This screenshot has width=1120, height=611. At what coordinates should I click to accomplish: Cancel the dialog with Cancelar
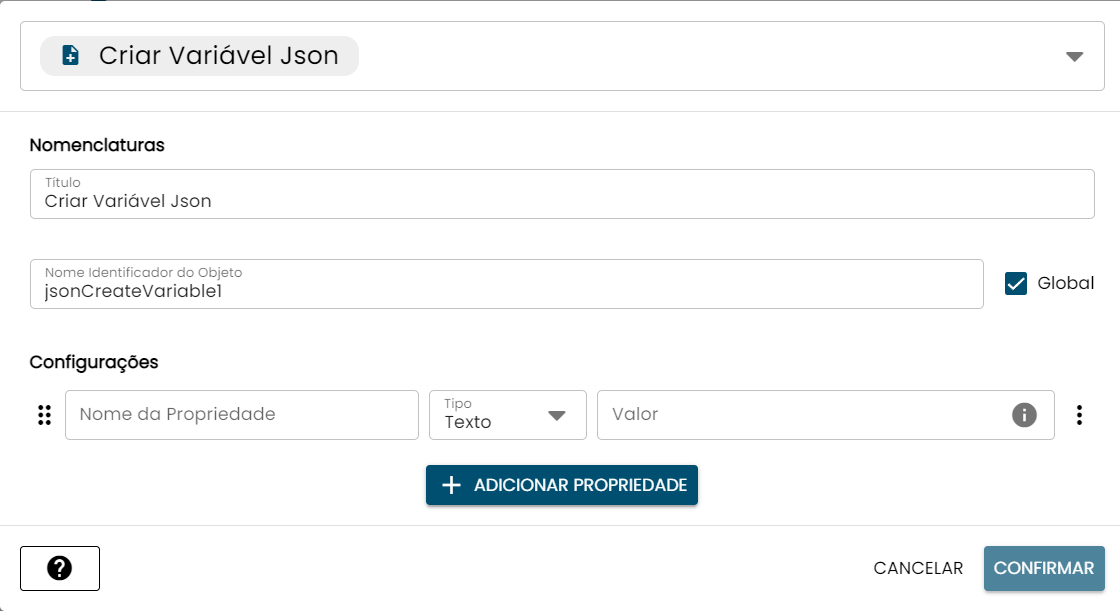point(918,568)
